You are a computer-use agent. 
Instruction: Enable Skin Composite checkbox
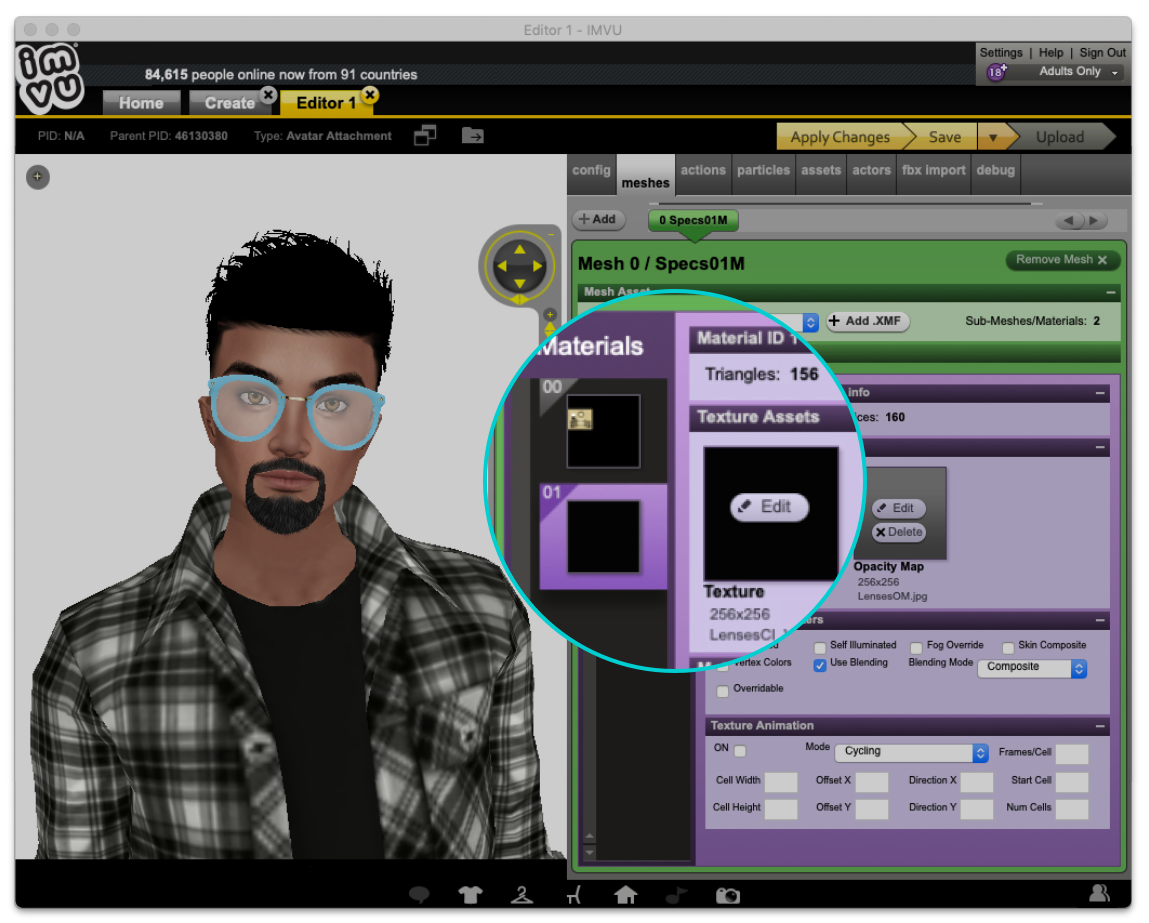1008,648
